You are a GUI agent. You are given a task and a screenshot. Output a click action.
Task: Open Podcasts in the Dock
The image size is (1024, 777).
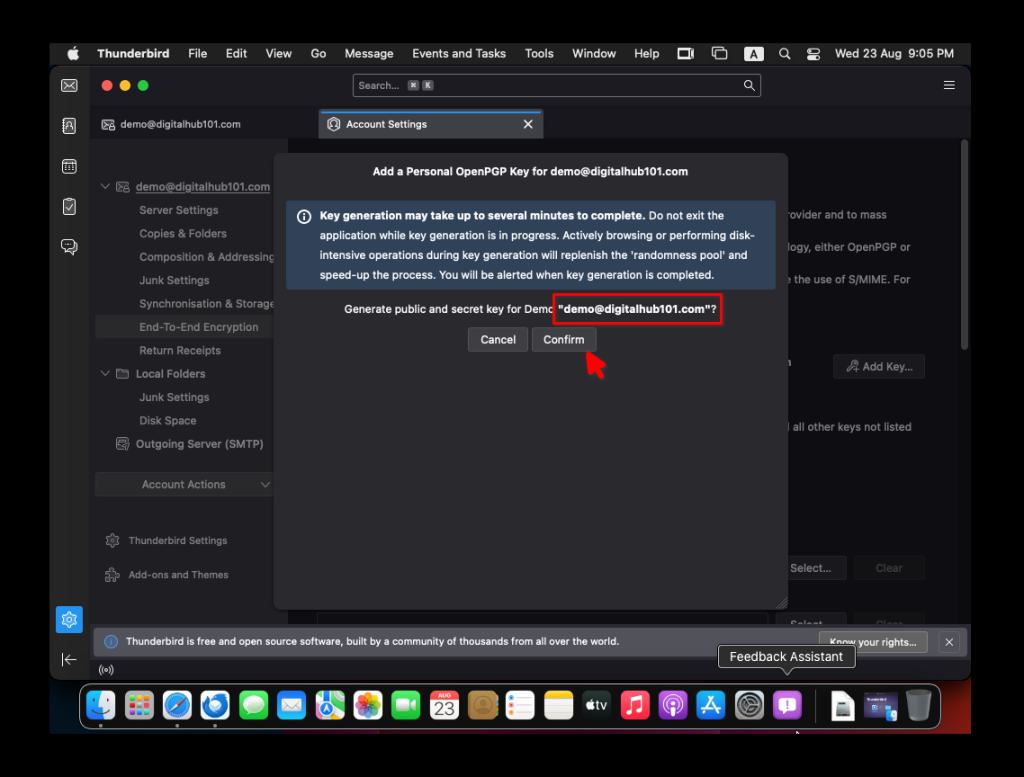[x=673, y=705]
